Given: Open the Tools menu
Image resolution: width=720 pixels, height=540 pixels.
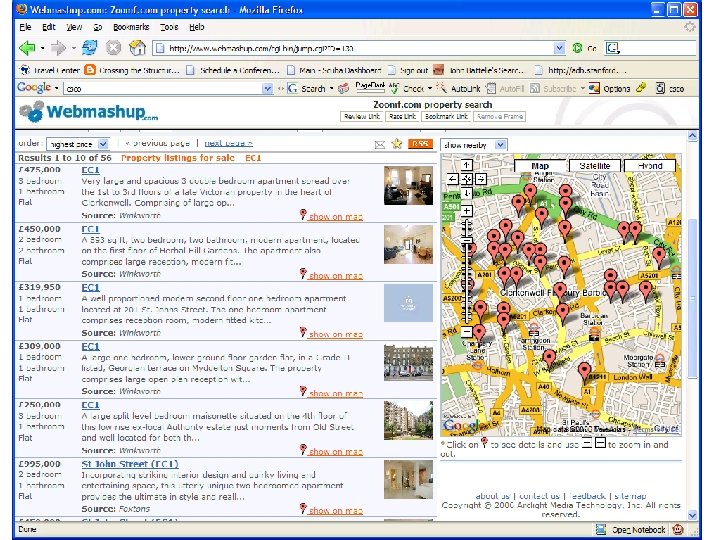Looking at the screenshot, I should 169,27.
